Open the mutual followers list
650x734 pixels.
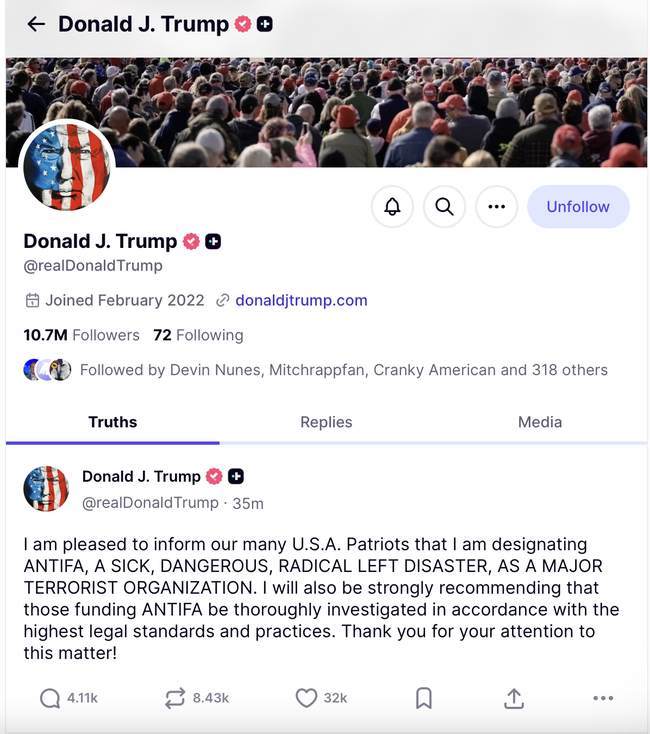pos(343,370)
